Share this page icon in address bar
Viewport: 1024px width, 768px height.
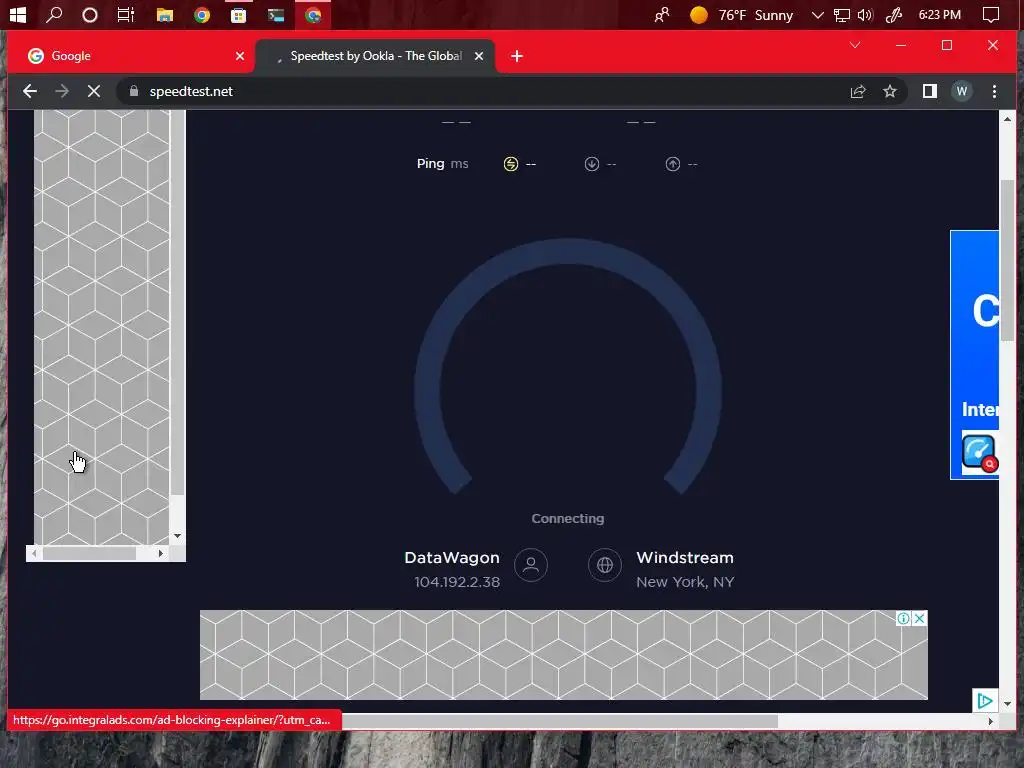pos(857,91)
